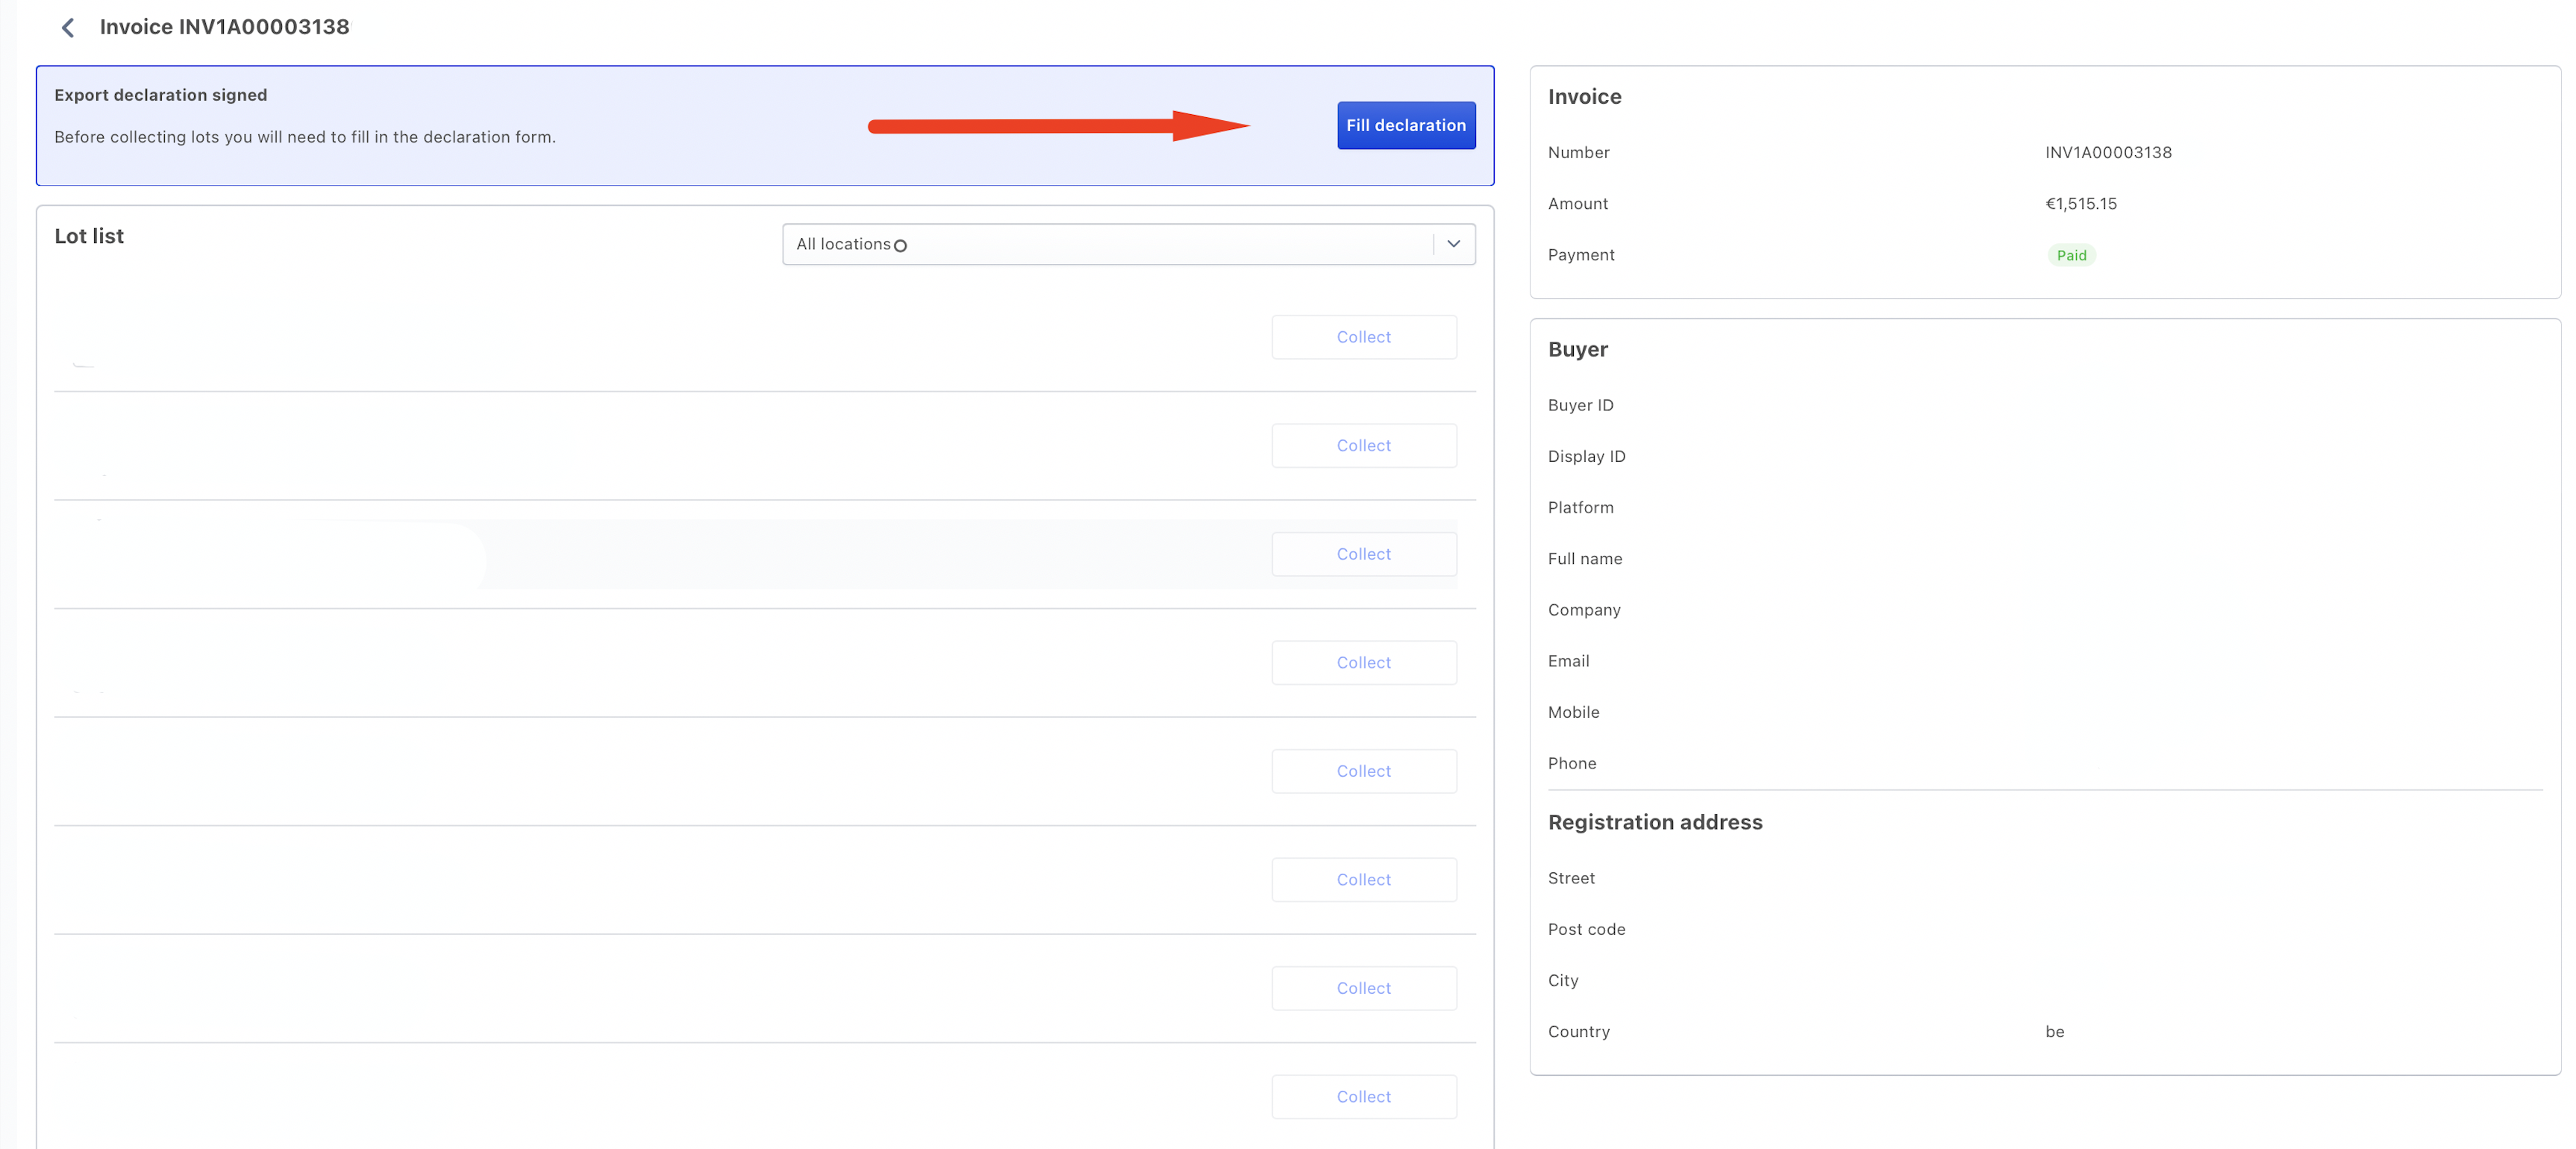Collect the first lot in the list
Viewport: 2576px width, 1149px height.
(1363, 337)
